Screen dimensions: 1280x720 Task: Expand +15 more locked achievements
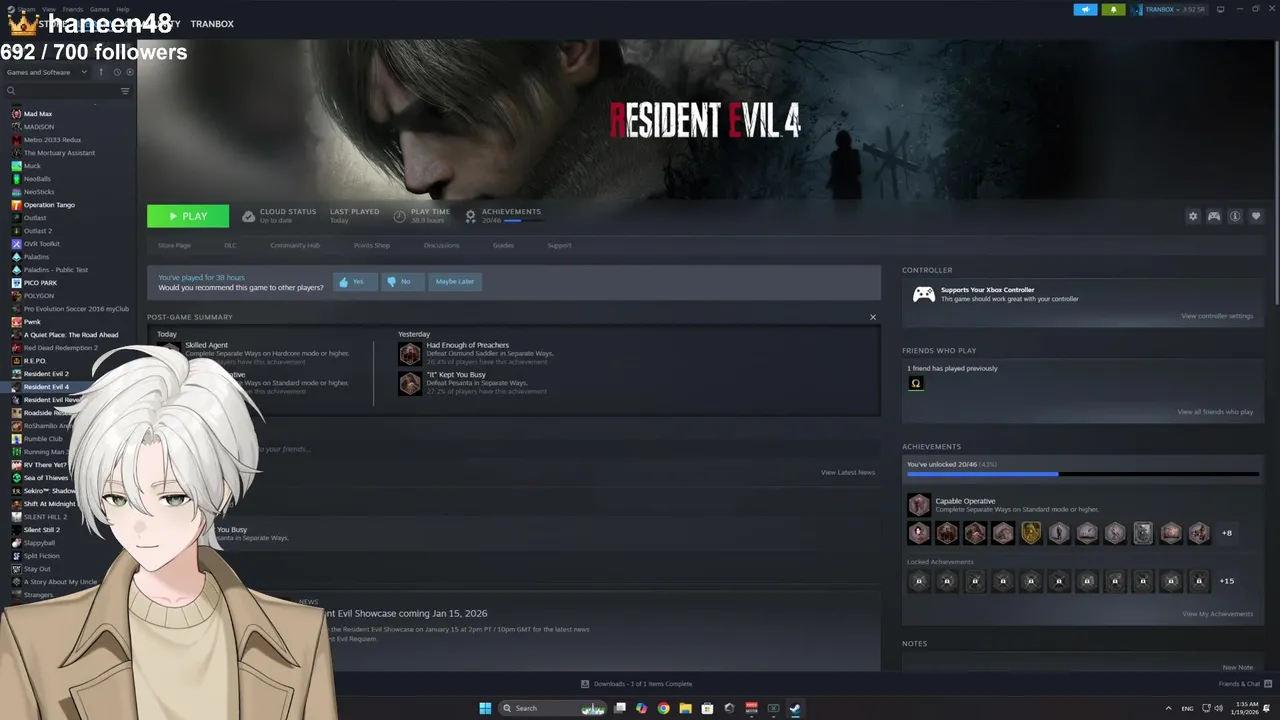(1227, 581)
